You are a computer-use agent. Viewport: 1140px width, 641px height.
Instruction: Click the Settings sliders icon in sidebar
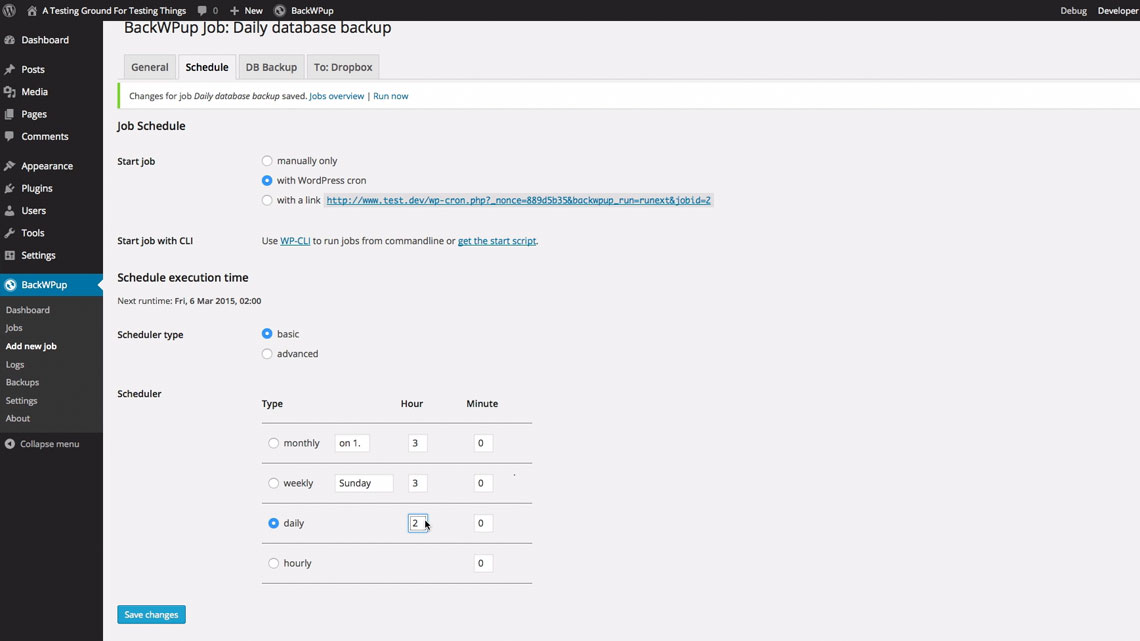[9, 255]
